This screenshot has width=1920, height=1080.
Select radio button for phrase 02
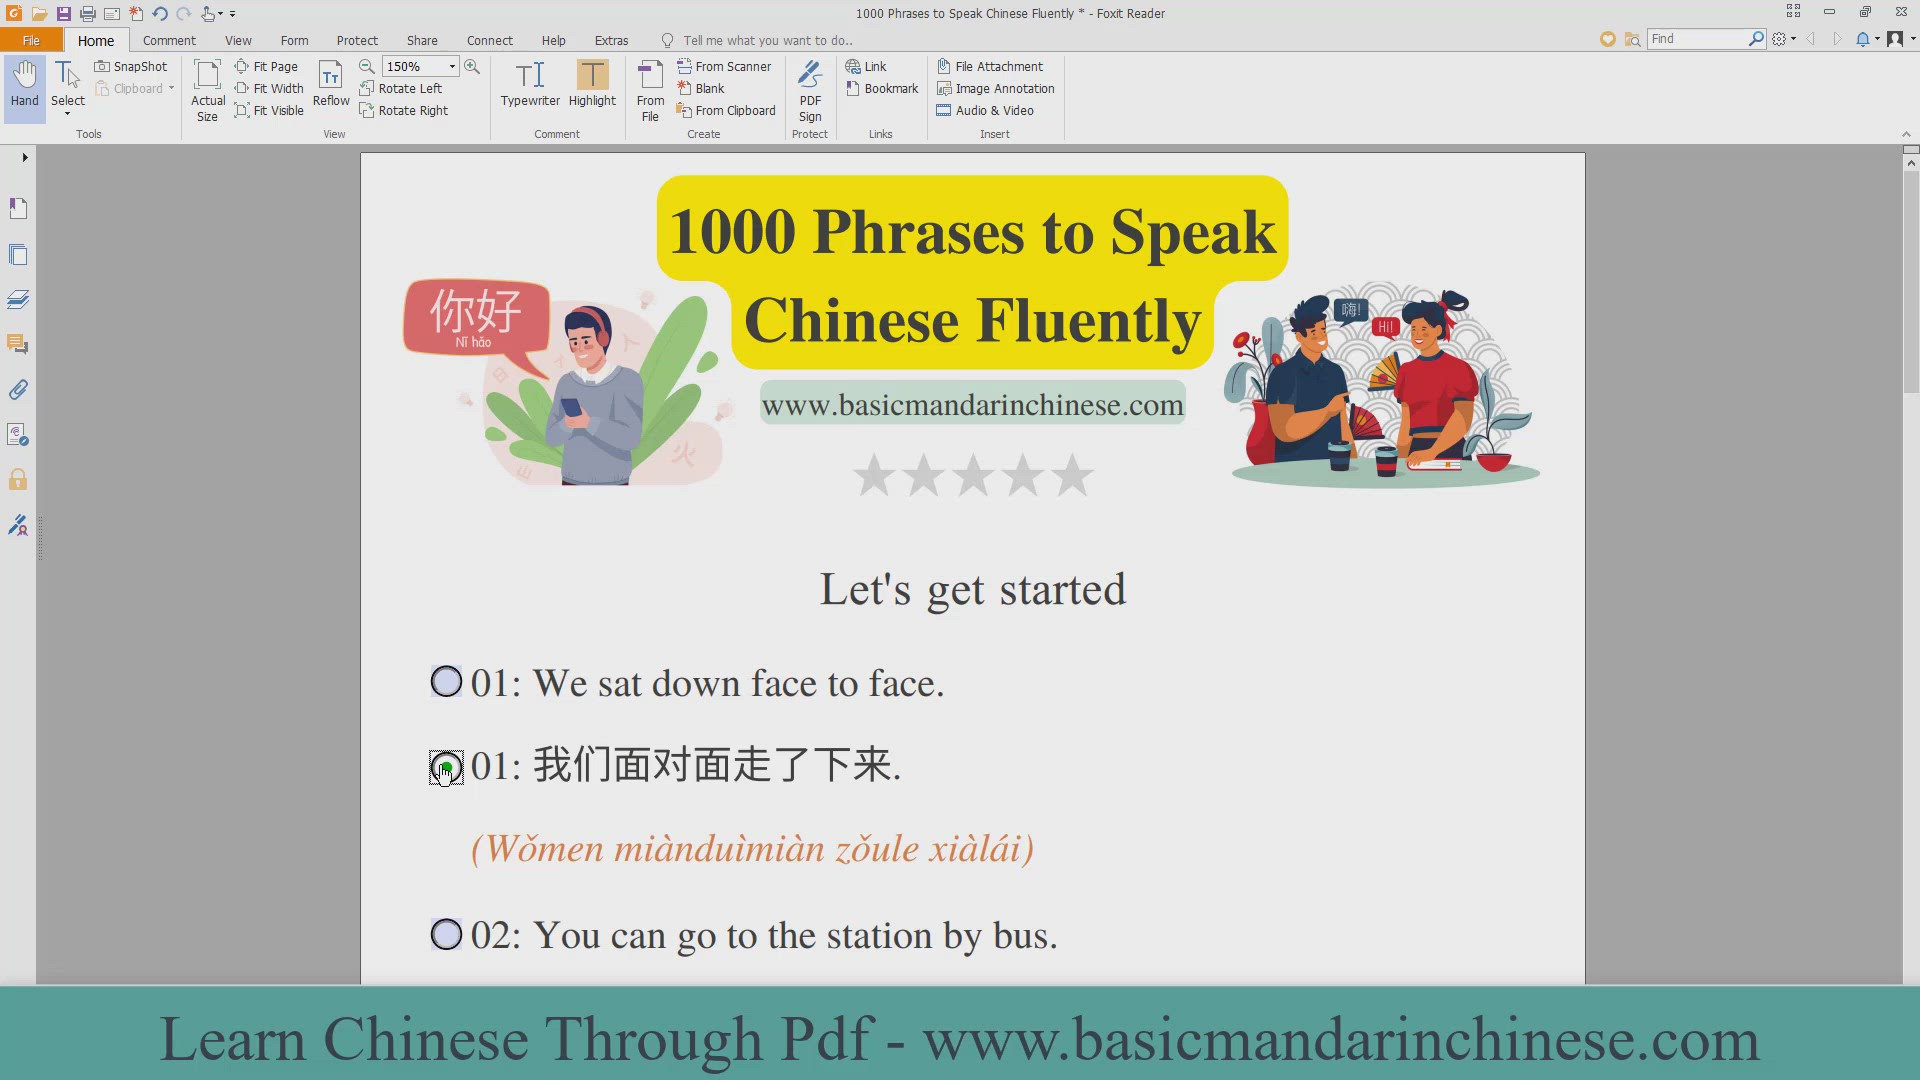(446, 935)
